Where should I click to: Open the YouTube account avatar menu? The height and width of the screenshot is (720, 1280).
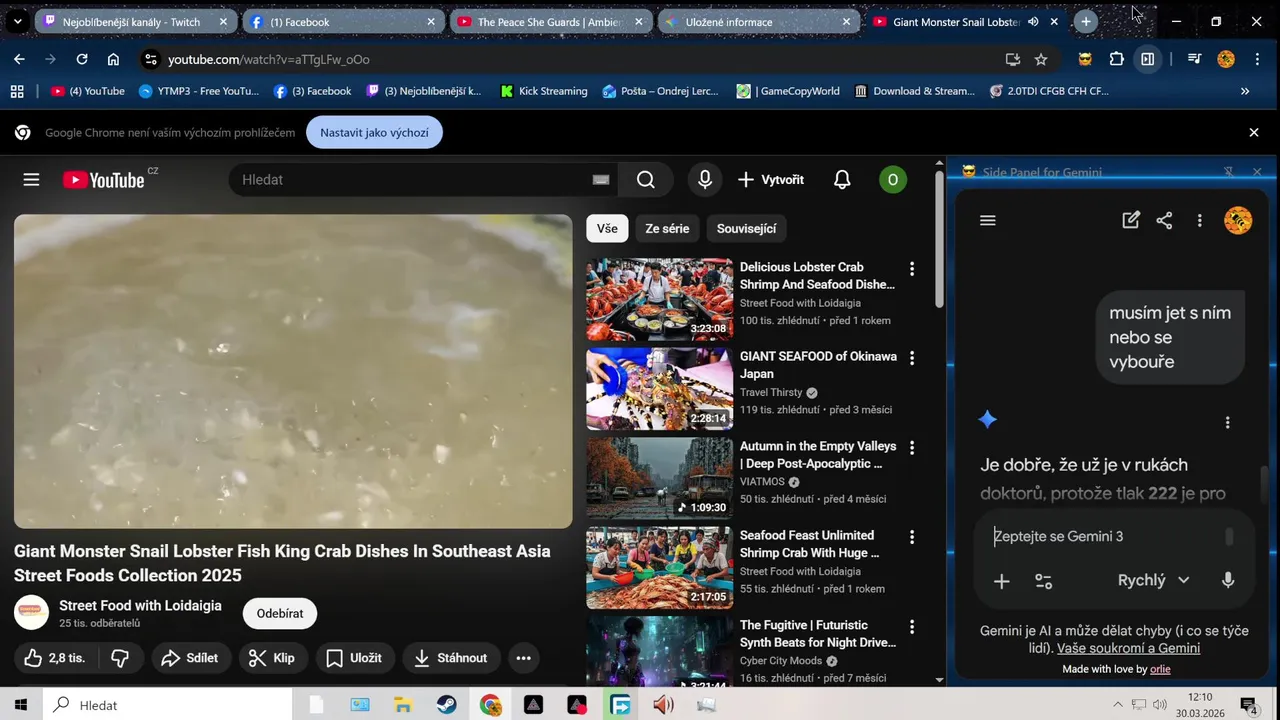(x=892, y=180)
